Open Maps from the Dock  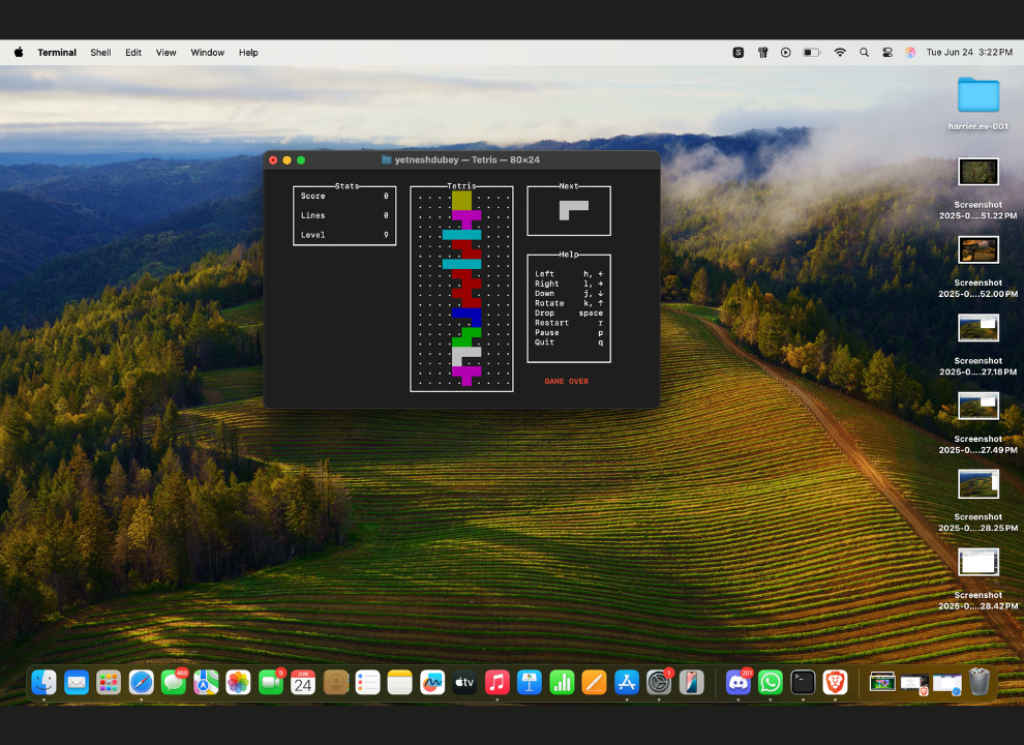coord(206,683)
